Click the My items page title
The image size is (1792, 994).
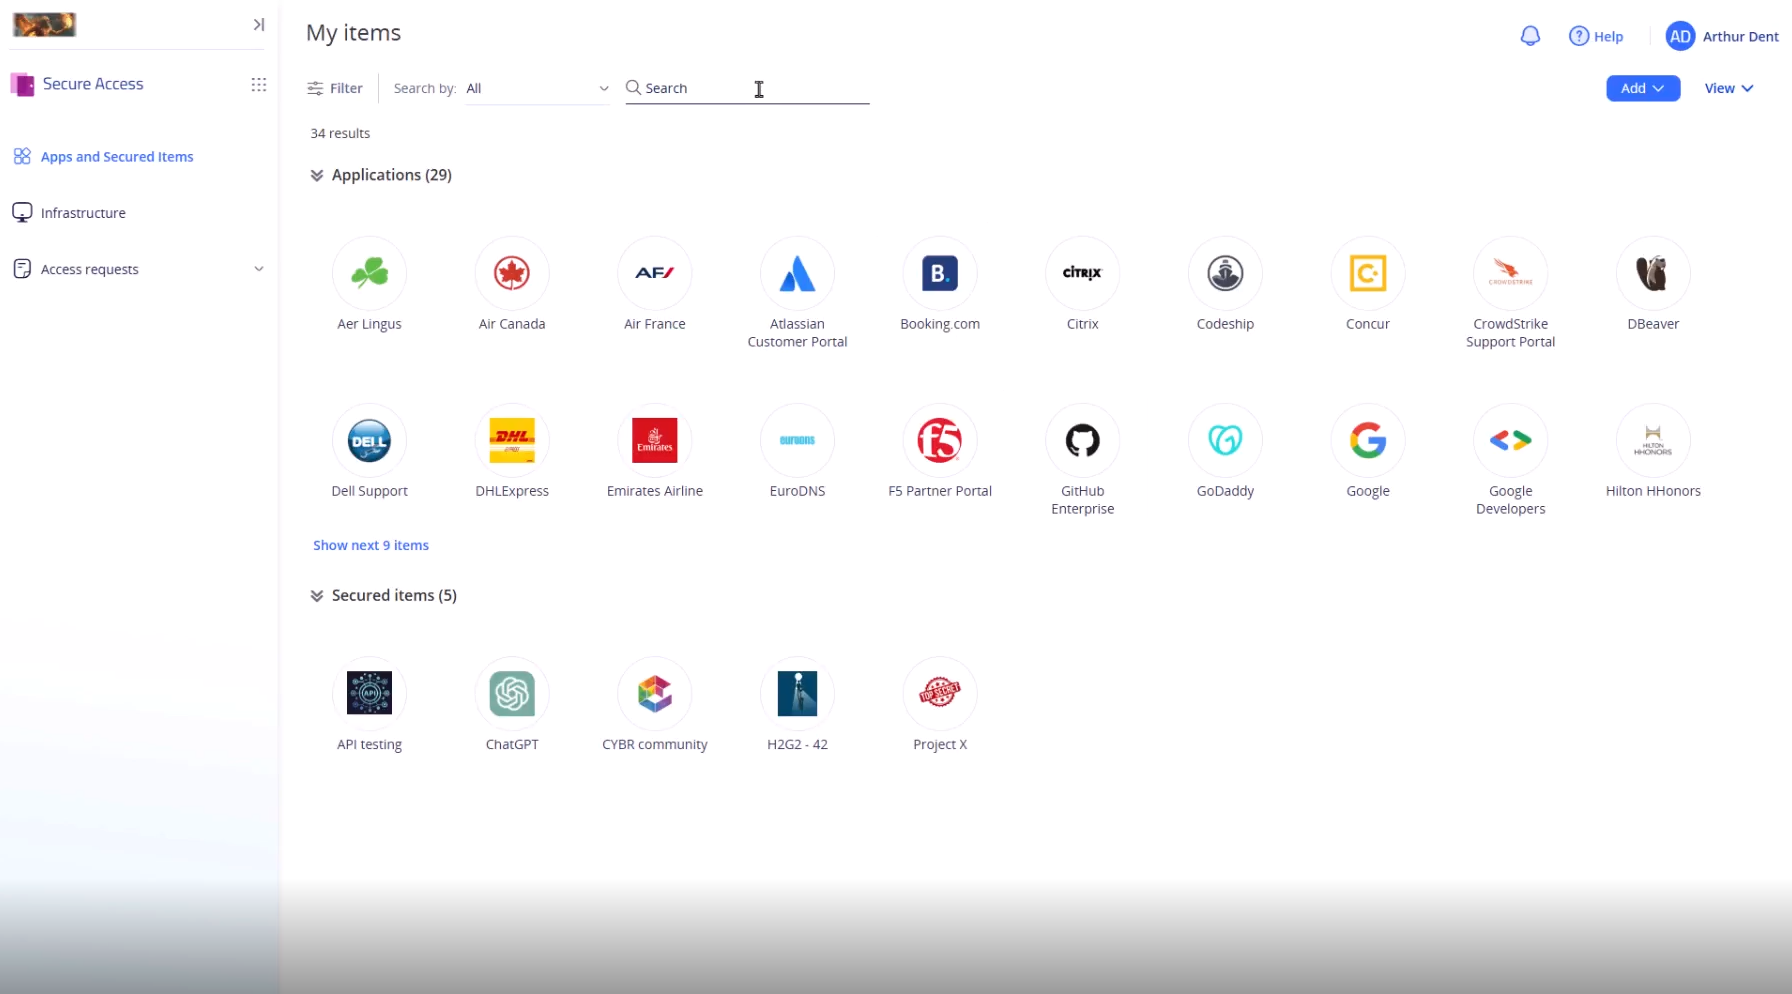(x=353, y=33)
